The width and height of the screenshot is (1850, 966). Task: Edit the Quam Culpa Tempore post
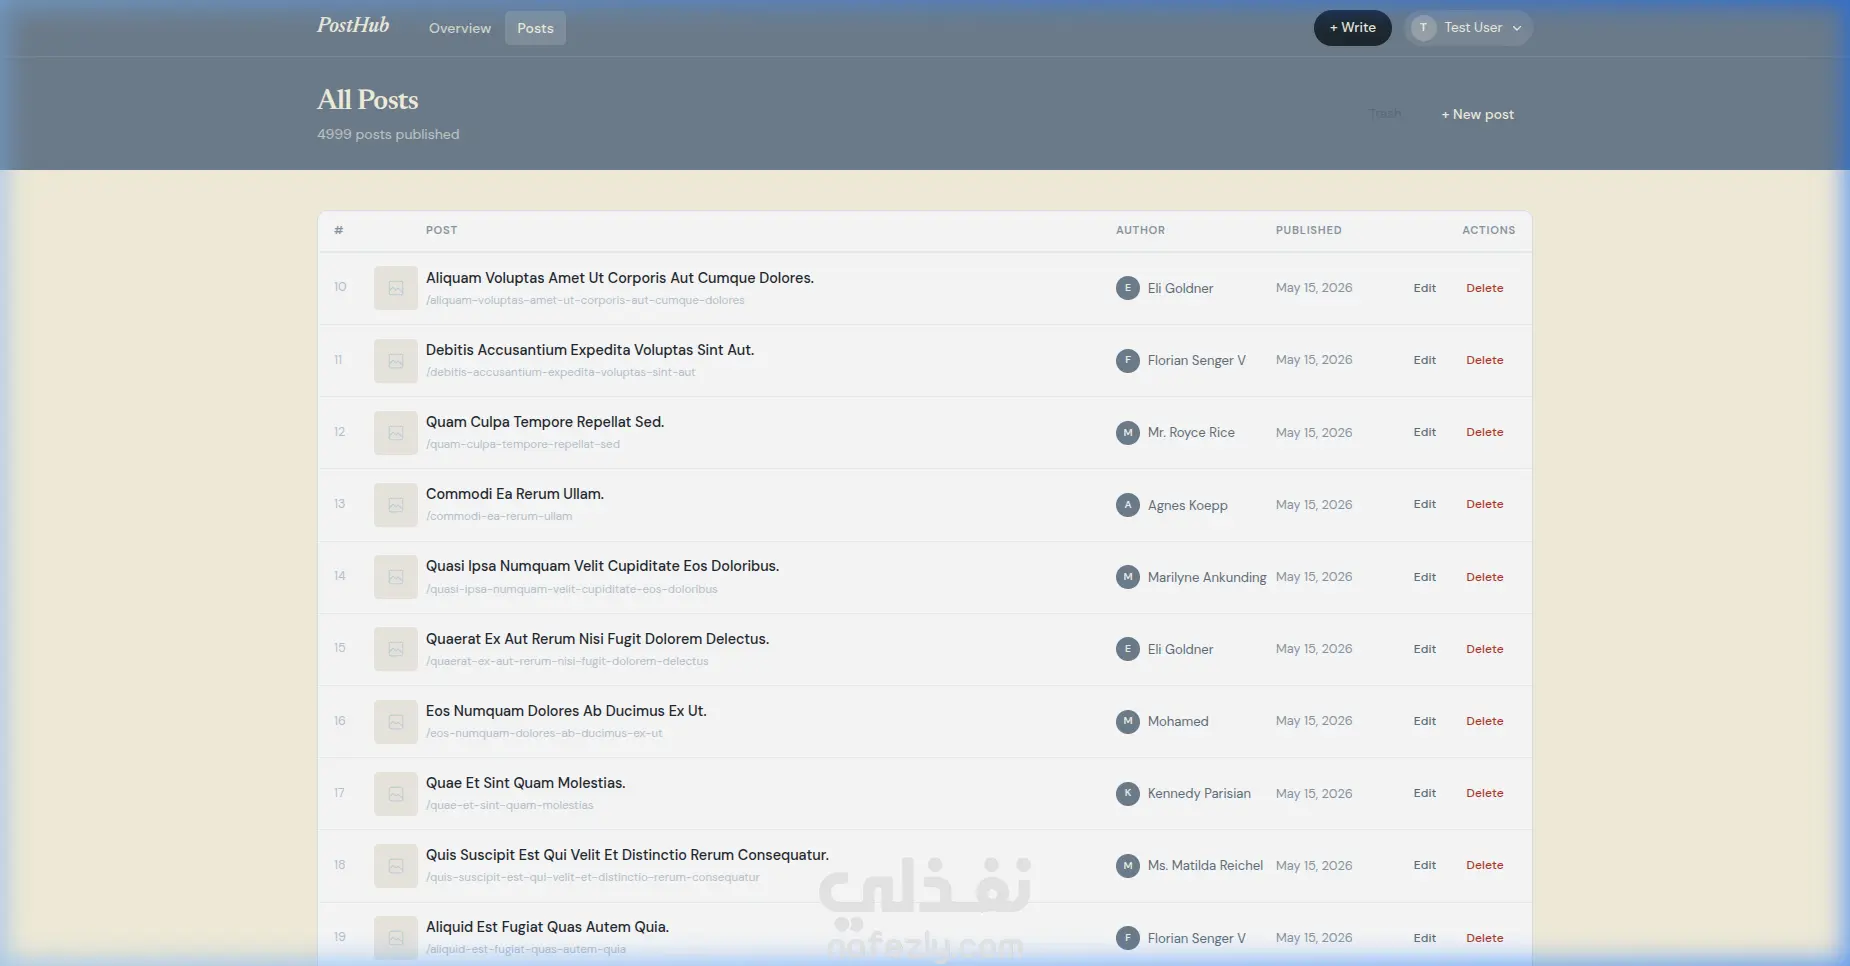click(x=1424, y=432)
